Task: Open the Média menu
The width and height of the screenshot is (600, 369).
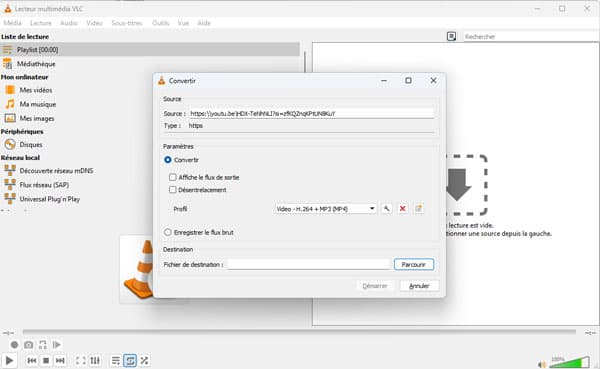Action: tap(12, 23)
